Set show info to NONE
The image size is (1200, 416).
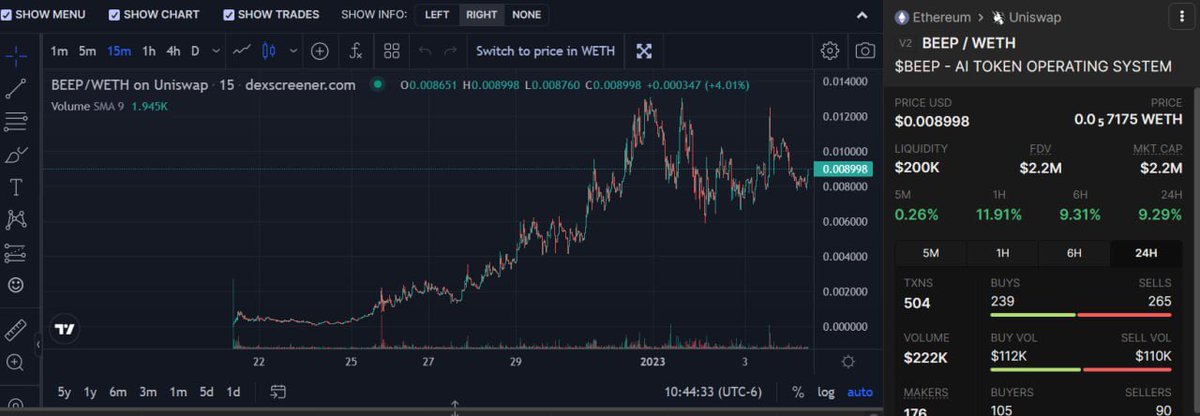tap(526, 15)
